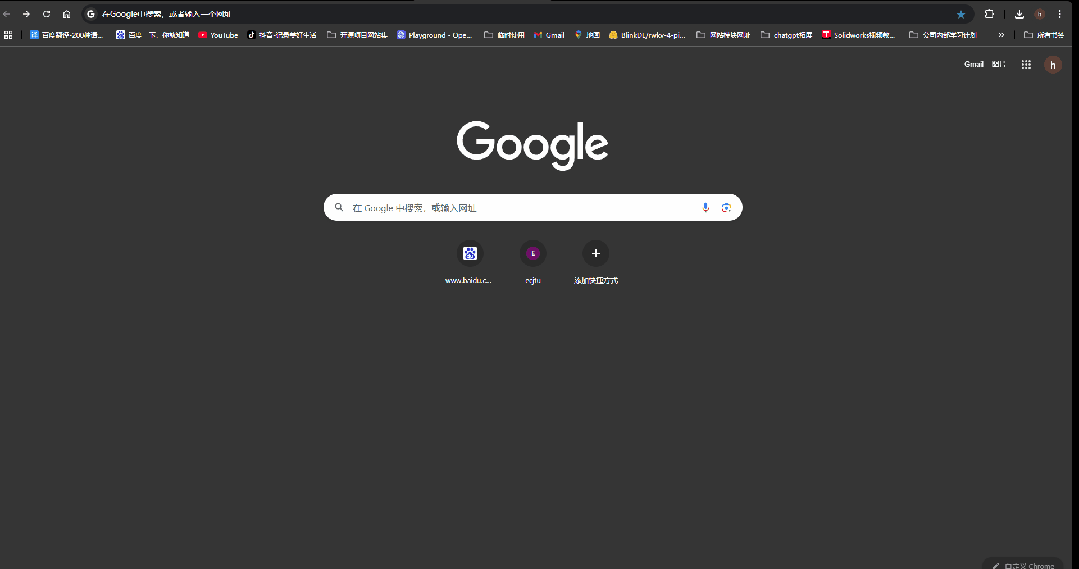Open the www.baidu.c... shortcut tile

[x=469, y=262]
